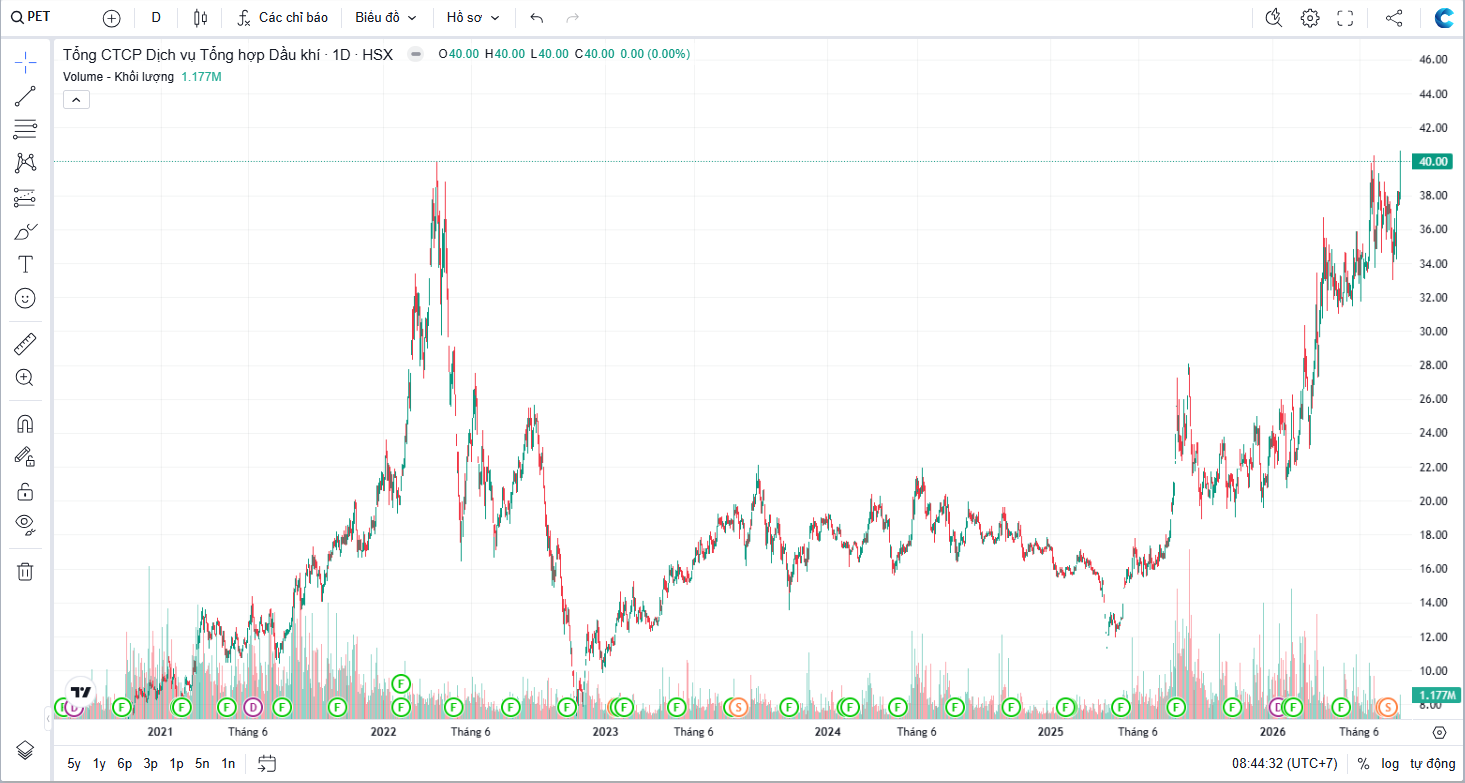Open time axis settings gear at the chart corner
The height and width of the screenshot is (783, 1465).
click(1440, 733)
